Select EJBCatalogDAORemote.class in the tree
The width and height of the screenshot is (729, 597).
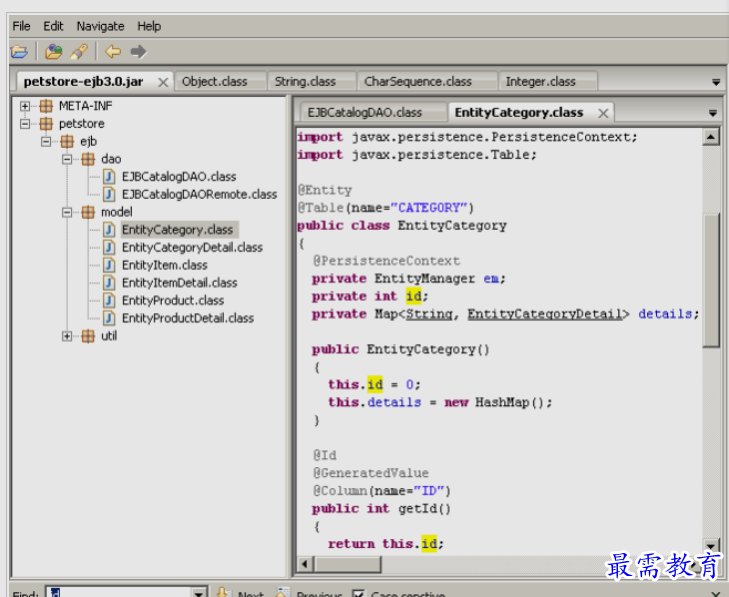click(x=199, y=194)
